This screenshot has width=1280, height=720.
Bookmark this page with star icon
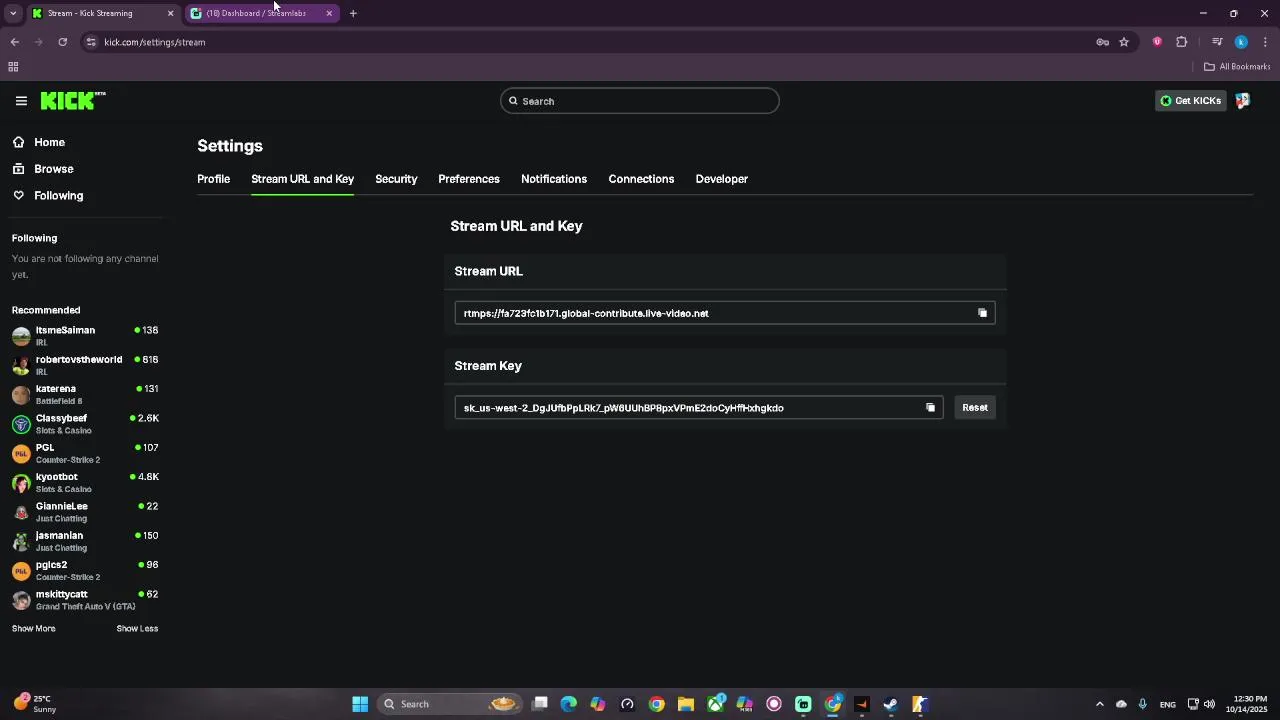(x=1124, y=42)
